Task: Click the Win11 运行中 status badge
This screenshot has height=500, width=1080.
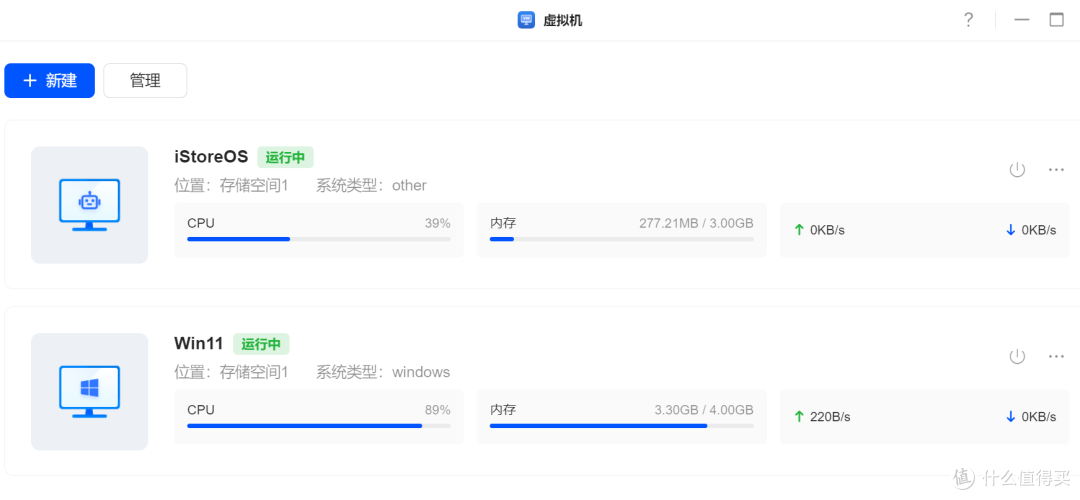Action: pyautogui.click(x=261, y=344)
